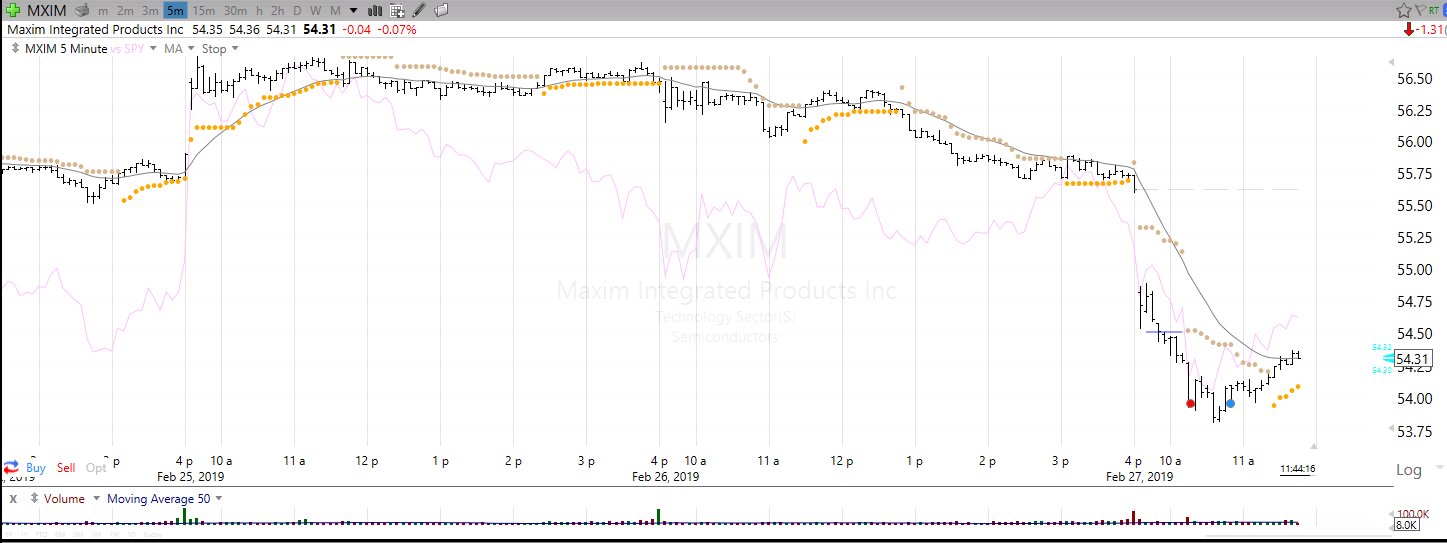This screenshot has width=1447, height=543.
Task: Click the move handle beside MXIM 5 Minute
Action: click(15, 48)
